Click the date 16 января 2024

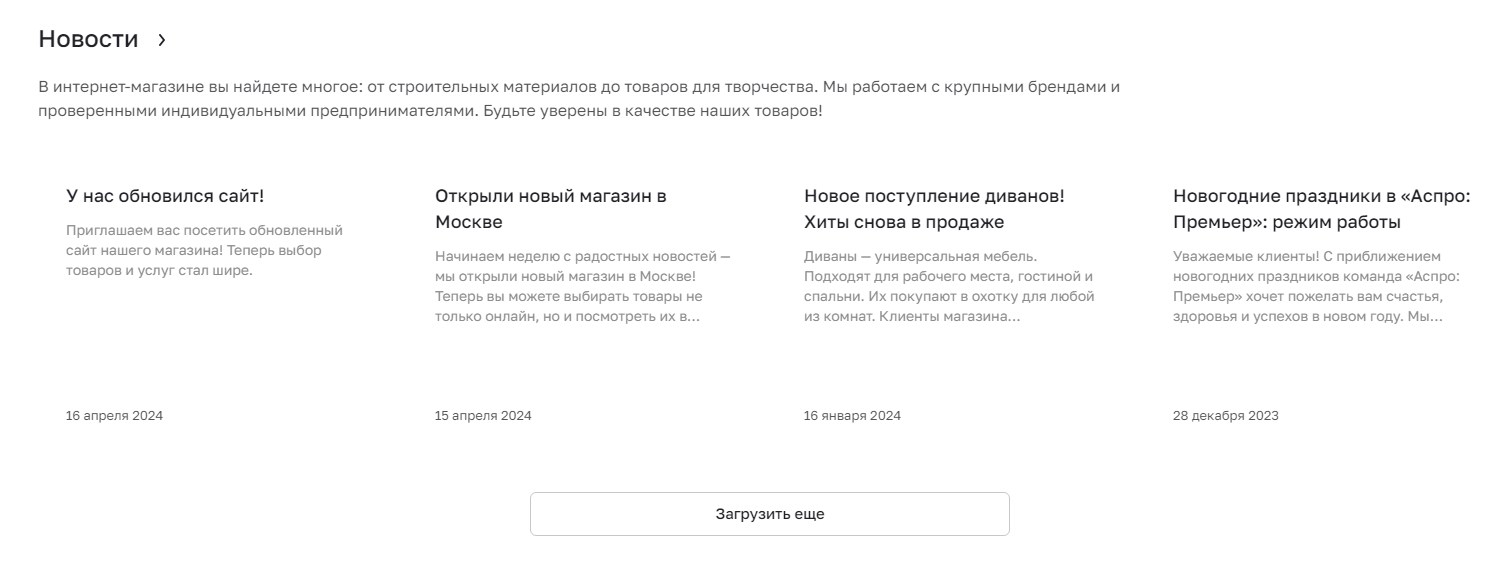pos(852,416)
